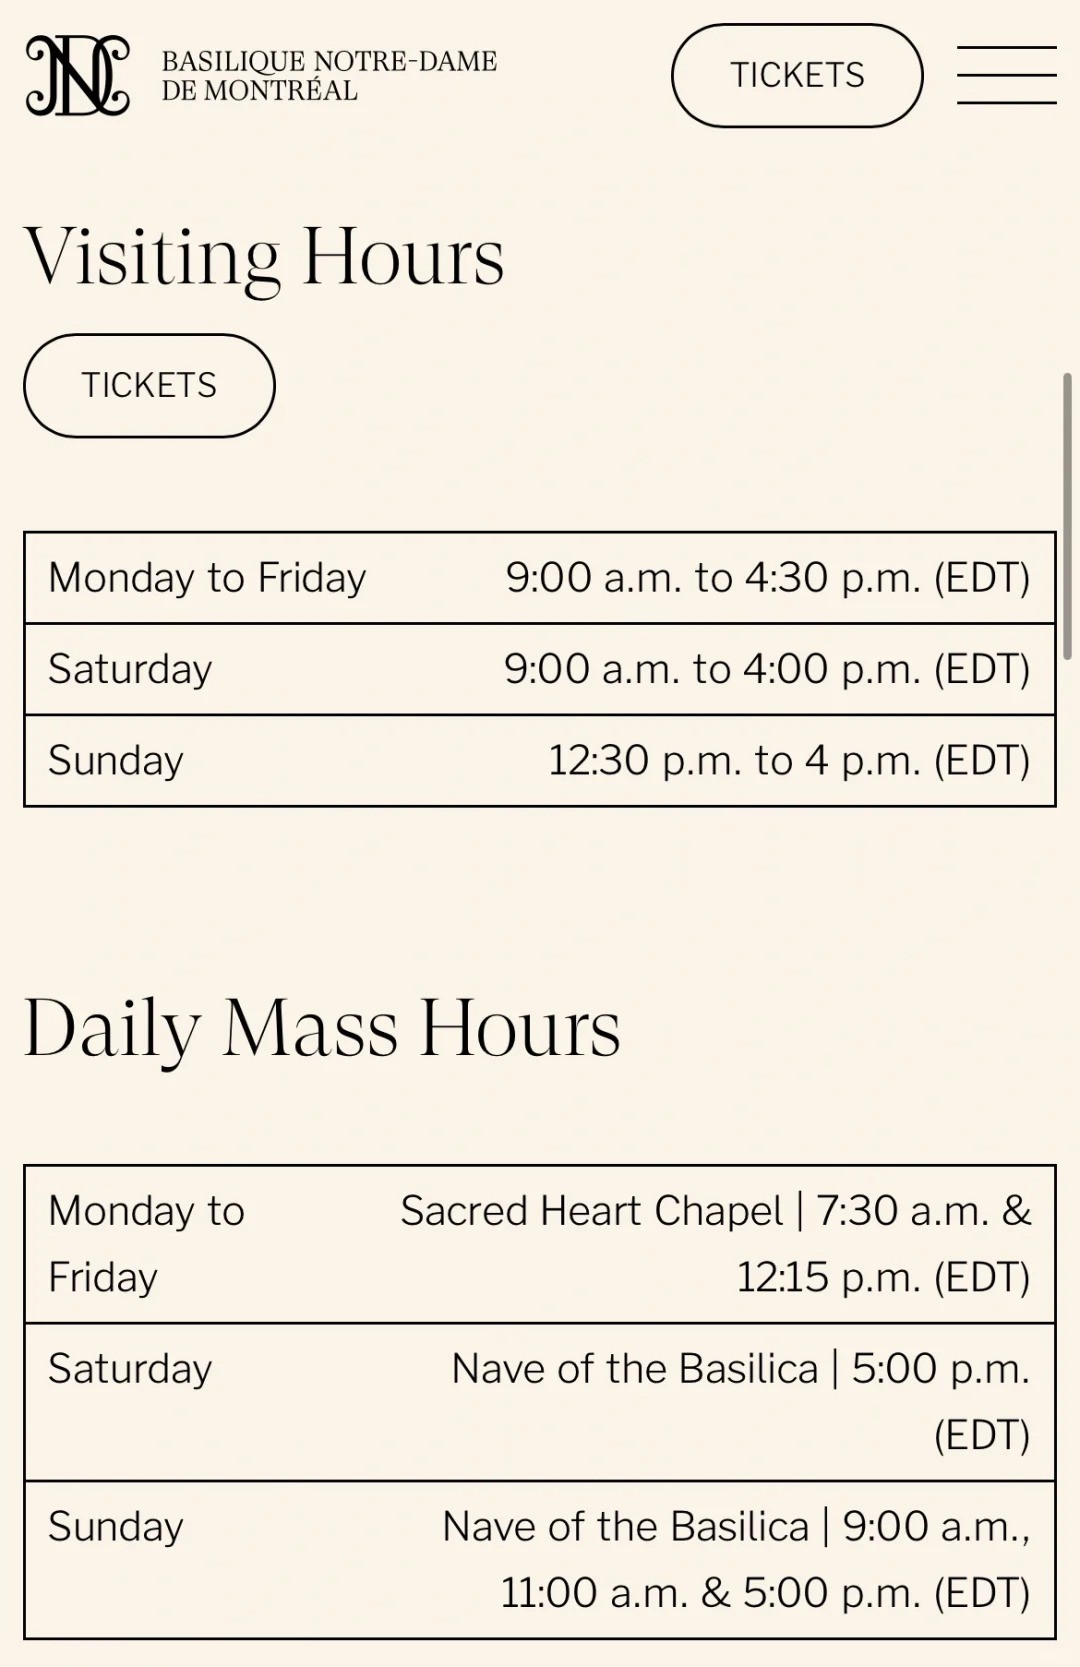Screen dimensions: 1080x1667
Task: Click the header TICKETS button
Action: [797, 76]
